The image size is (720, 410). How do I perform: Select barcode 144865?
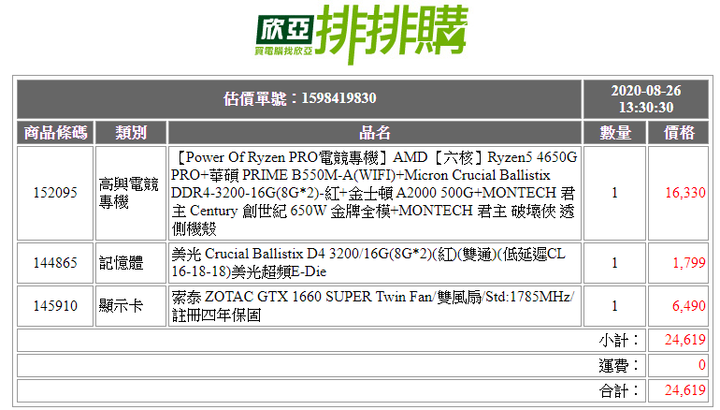(55, 263)
